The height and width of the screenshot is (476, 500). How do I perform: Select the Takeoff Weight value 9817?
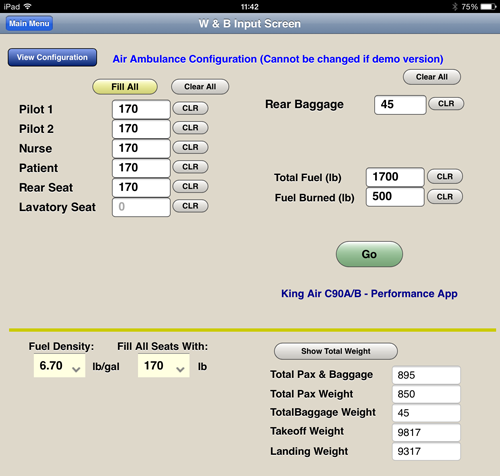(x=426, y=433)
